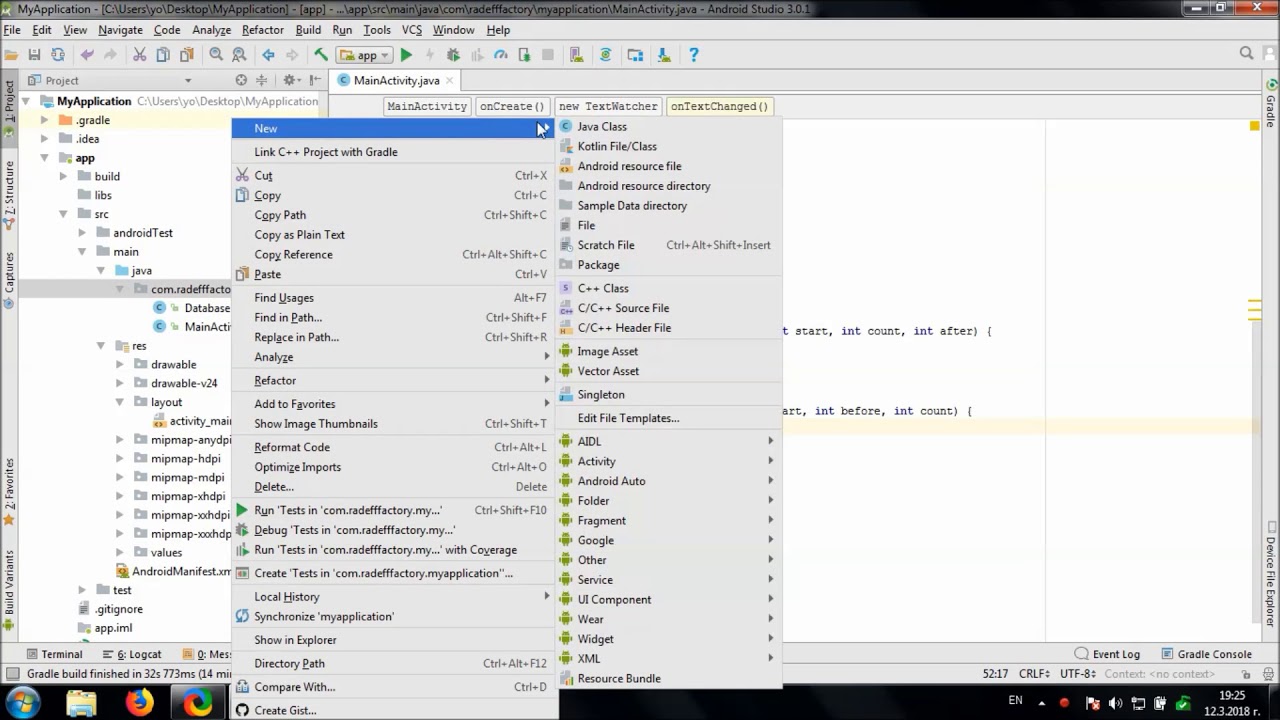Click the Project Structure icon
1280x720 pixels.
click(x=635, y=55)
